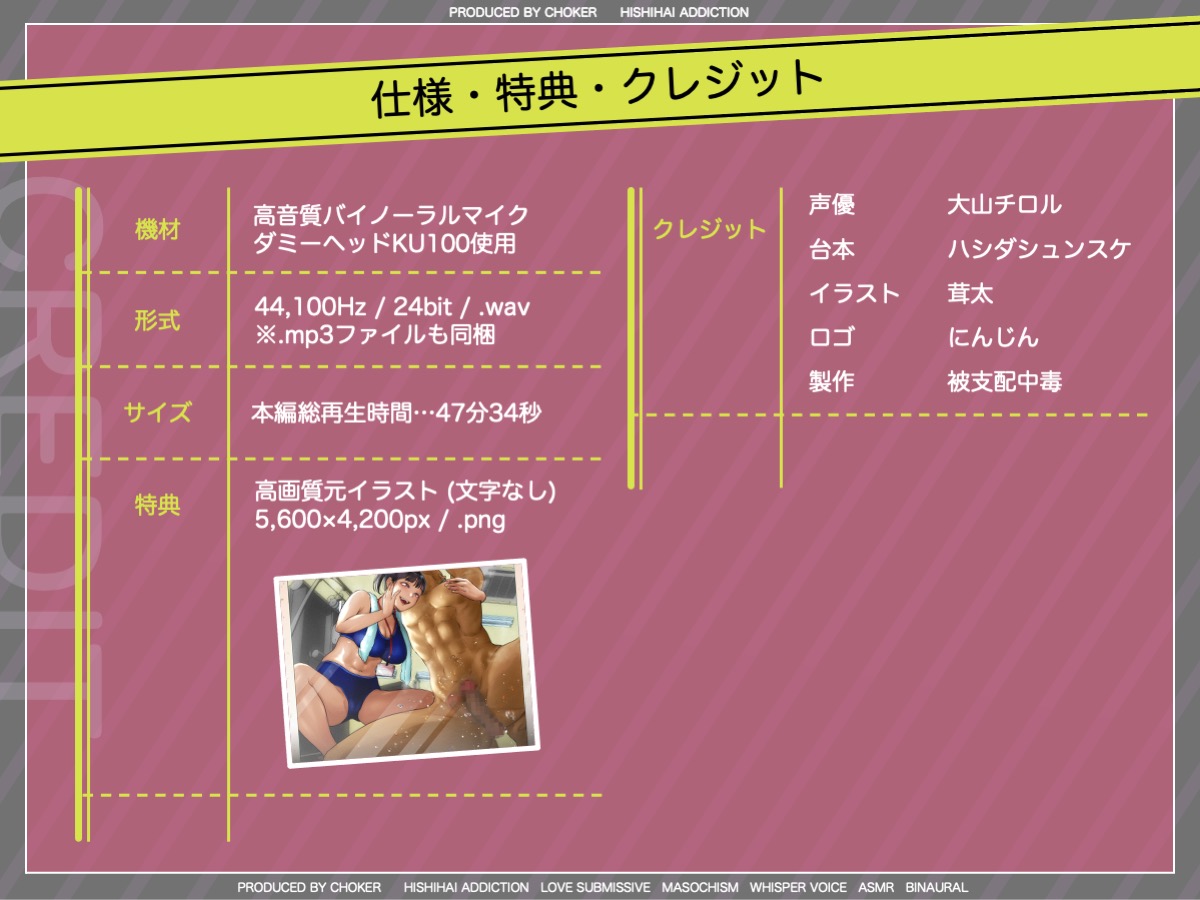The image size is (1200, 900).
Task: Click scriptwriter name ハシダシュンスケ
Action: [x=1038, y=249]
